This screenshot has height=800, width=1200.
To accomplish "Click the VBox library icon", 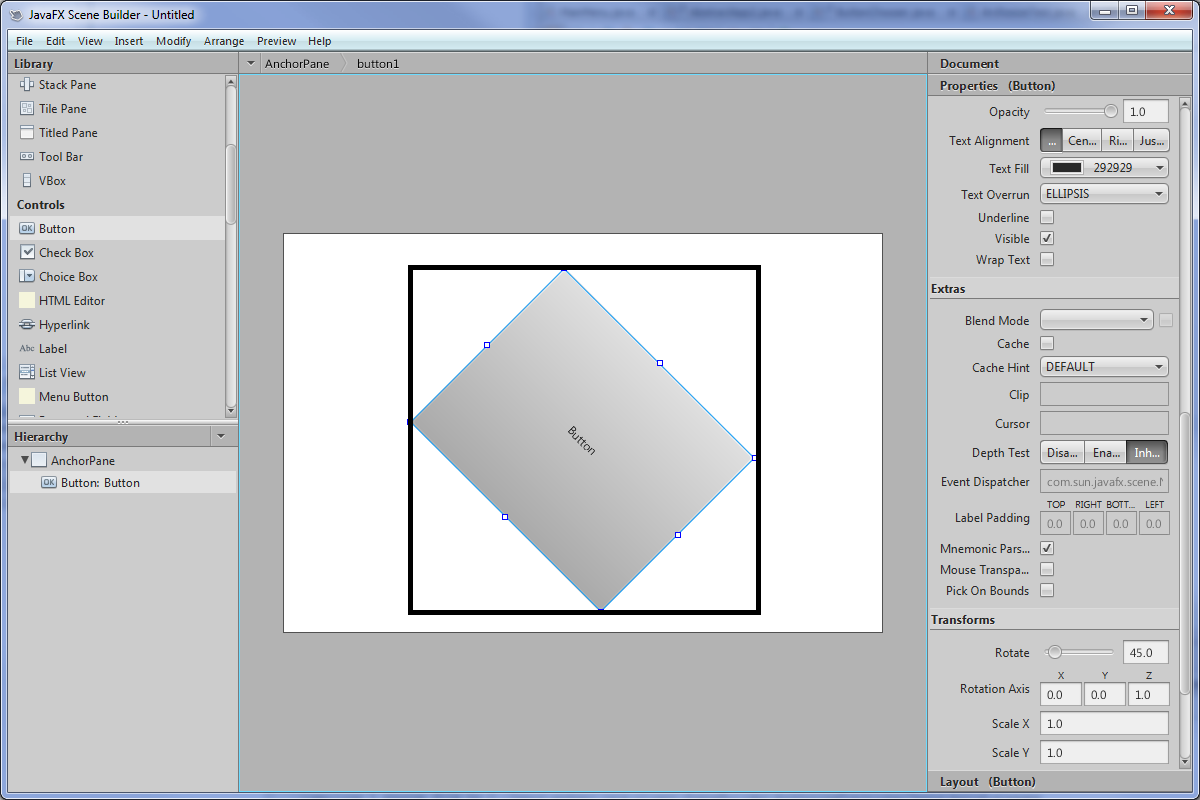I will [27, 181].
